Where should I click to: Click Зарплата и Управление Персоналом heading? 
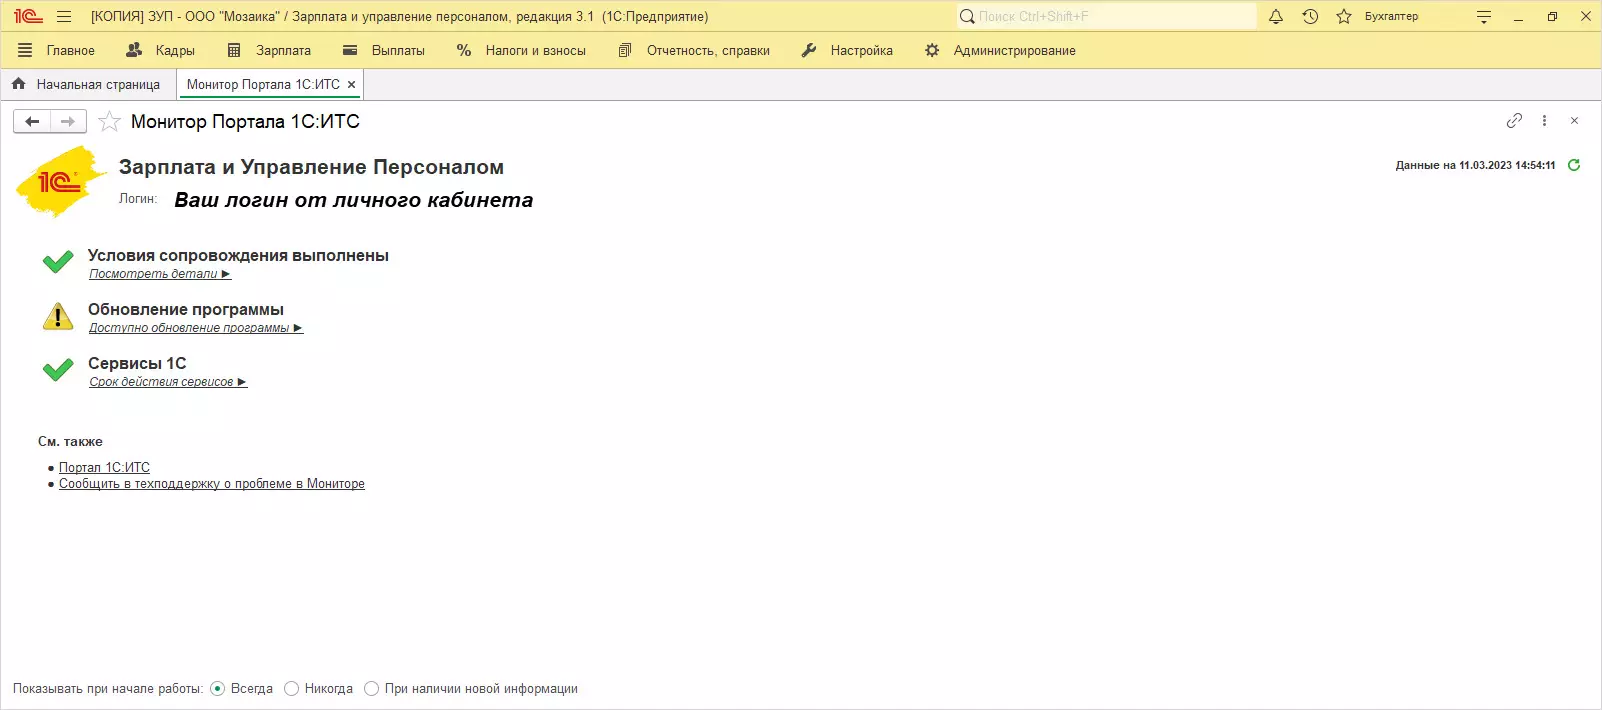[311, 167]
